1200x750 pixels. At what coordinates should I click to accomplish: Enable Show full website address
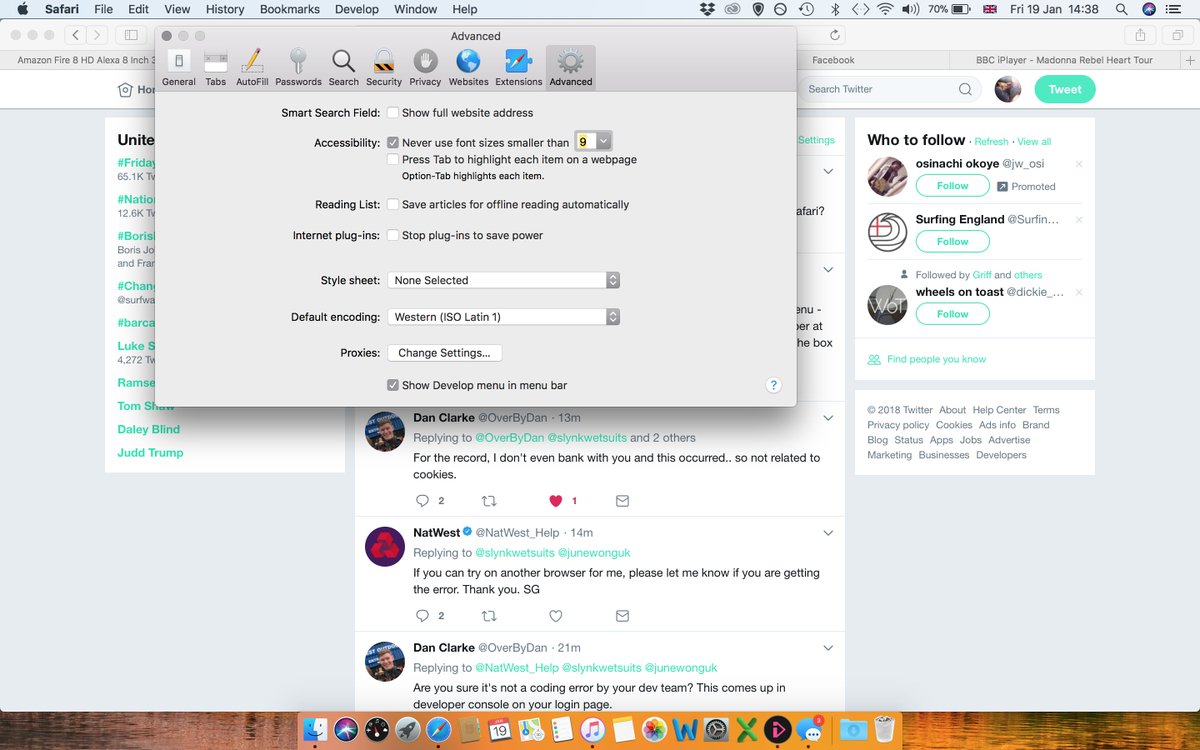[x=393, y=113]
